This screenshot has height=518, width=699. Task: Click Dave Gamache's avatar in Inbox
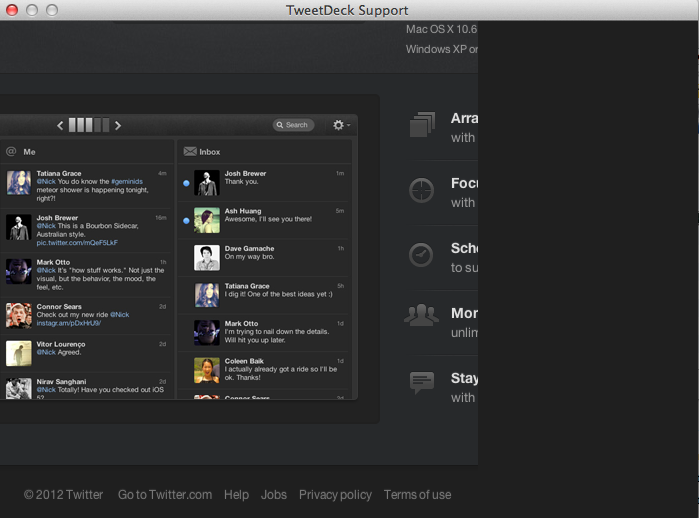click(x=207, y=258)
